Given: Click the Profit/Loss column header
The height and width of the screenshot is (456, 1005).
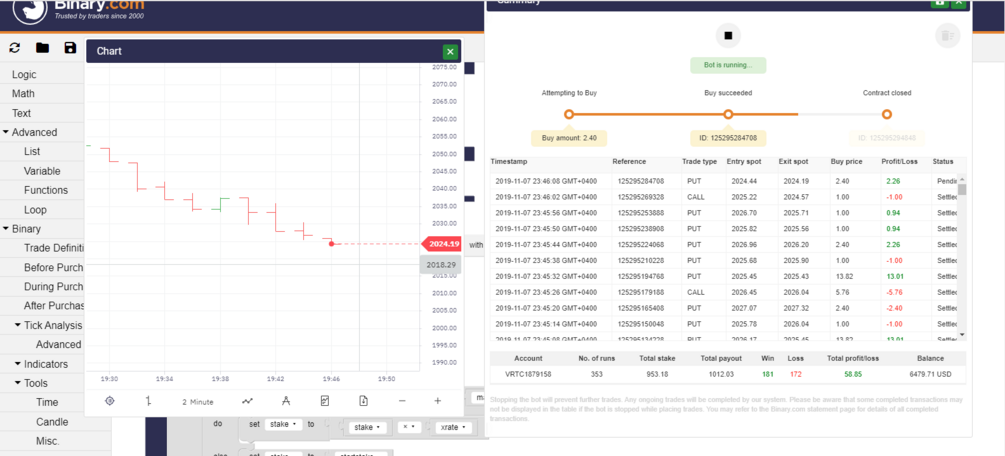Looking at the screenshot, I should pos(899,162).
